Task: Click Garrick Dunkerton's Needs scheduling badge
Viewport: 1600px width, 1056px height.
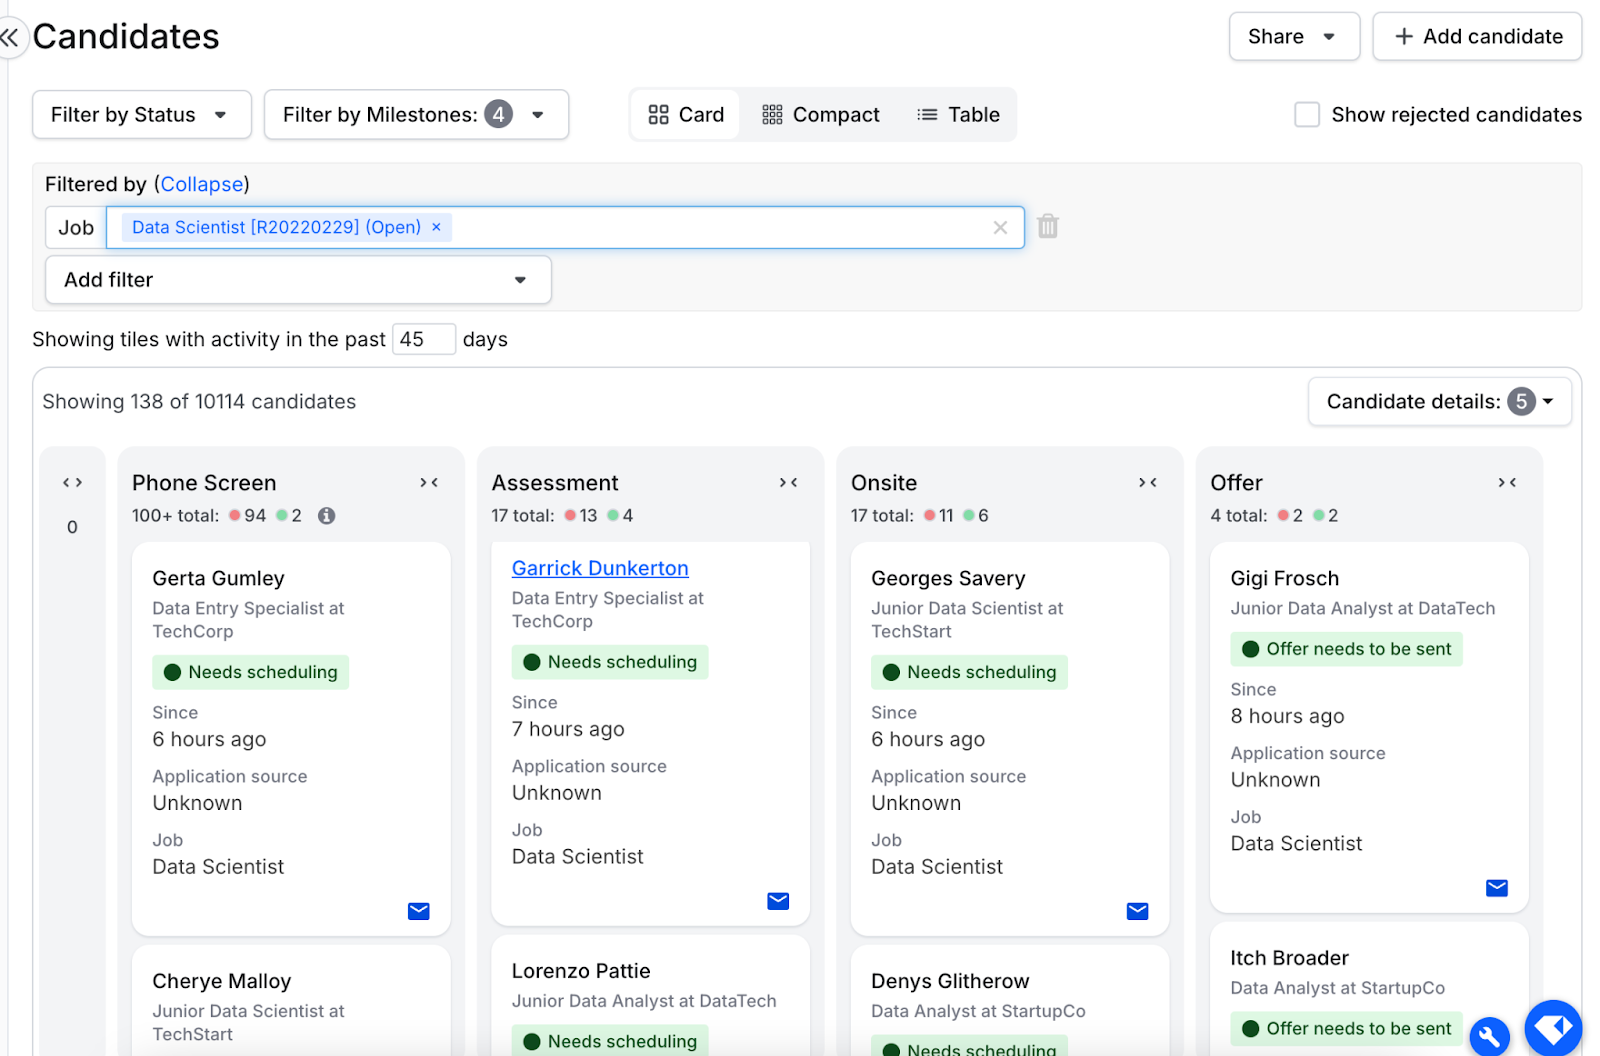Action: (x=610, y=662)
